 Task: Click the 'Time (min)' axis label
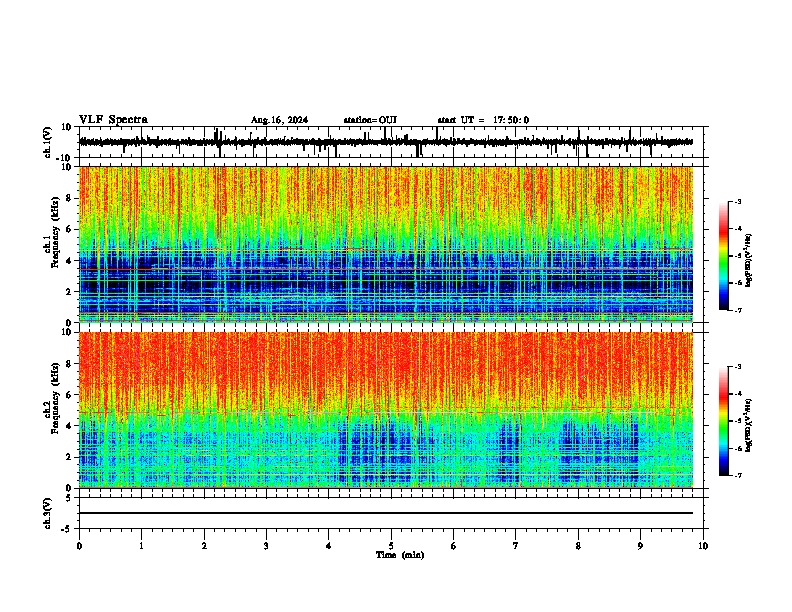[x=400, y=555]
